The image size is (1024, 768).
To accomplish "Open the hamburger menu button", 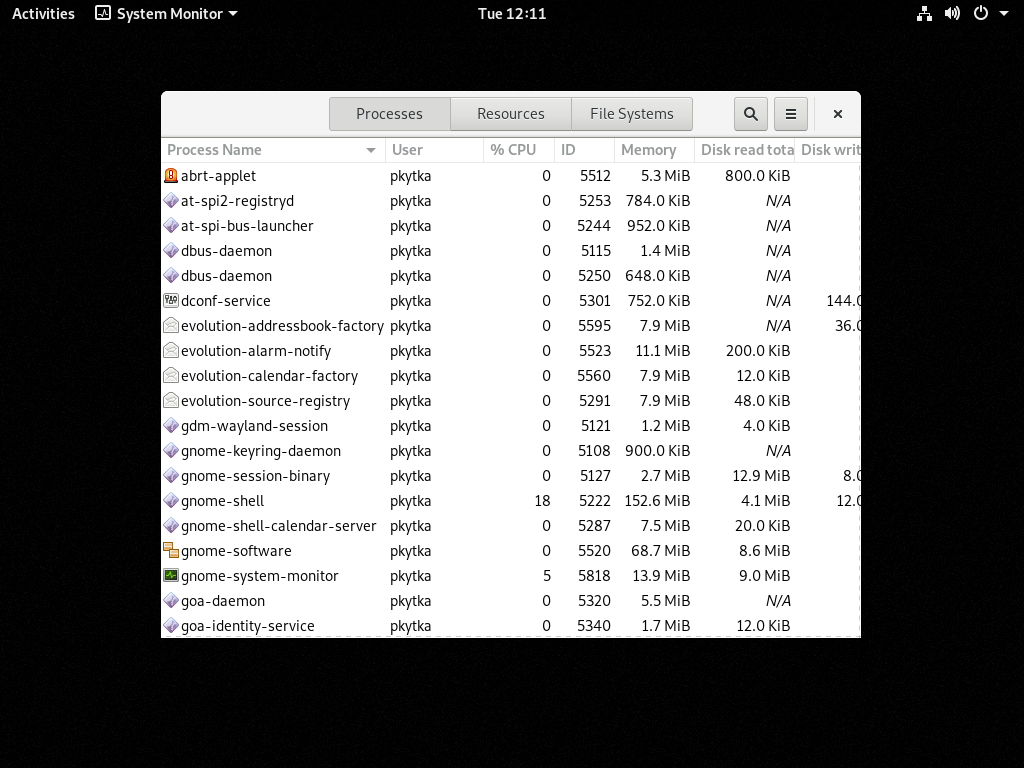I will [x=791, y=114].
